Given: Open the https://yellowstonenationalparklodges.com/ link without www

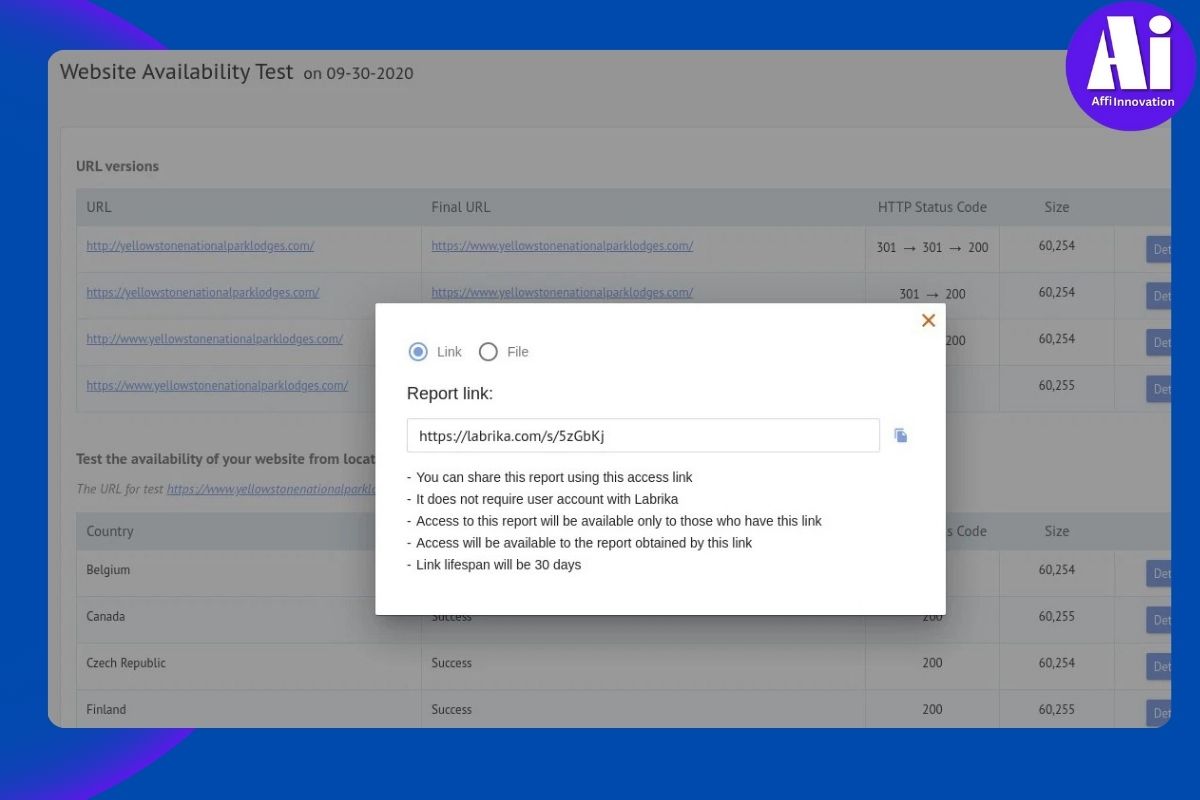Looking at the screenshot, I should [202, 293].
